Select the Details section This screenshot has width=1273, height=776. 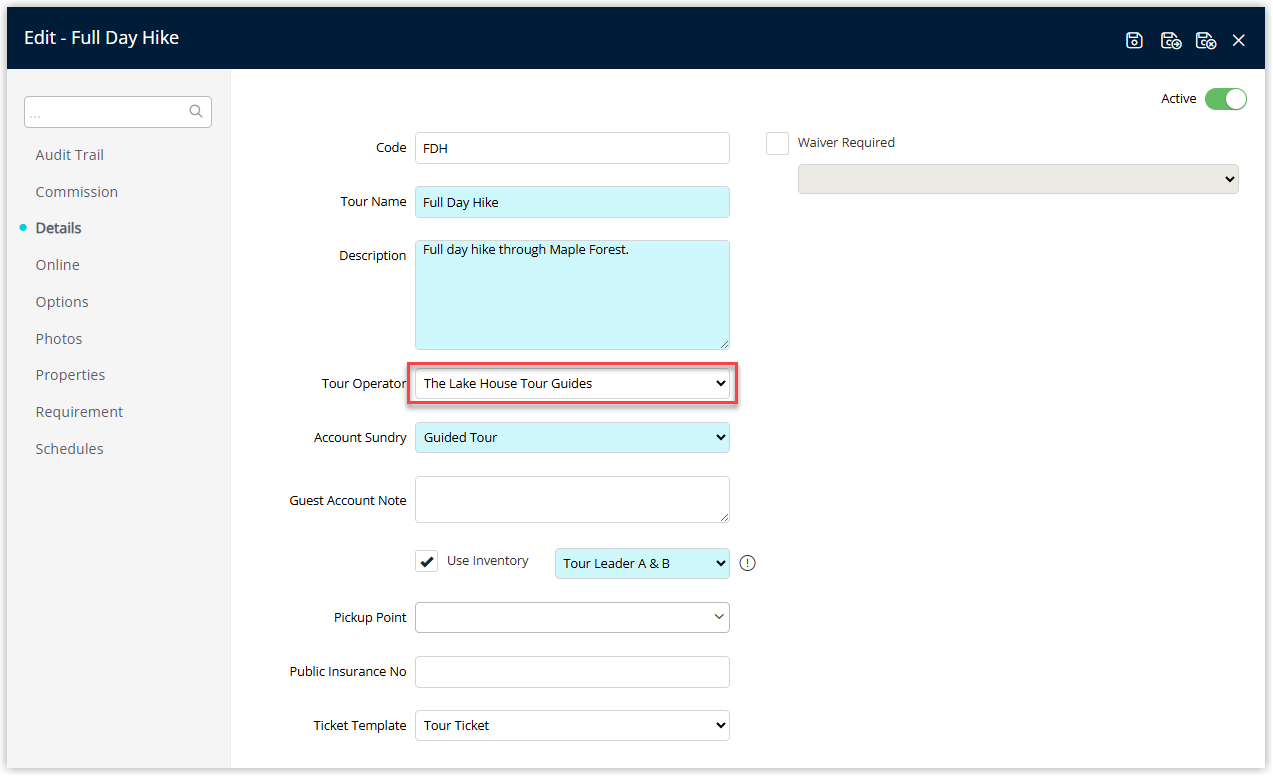point(59,228)
